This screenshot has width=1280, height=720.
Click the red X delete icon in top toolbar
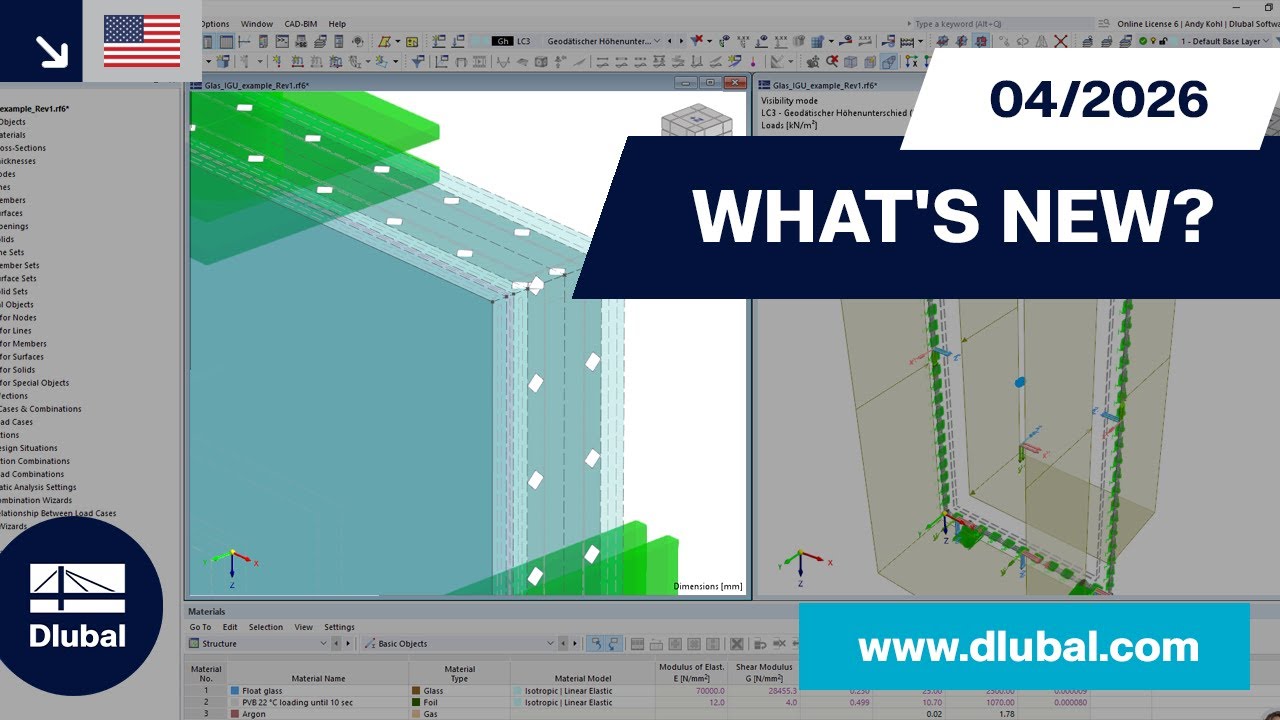pyautogui.click(x=1060, y=41)
